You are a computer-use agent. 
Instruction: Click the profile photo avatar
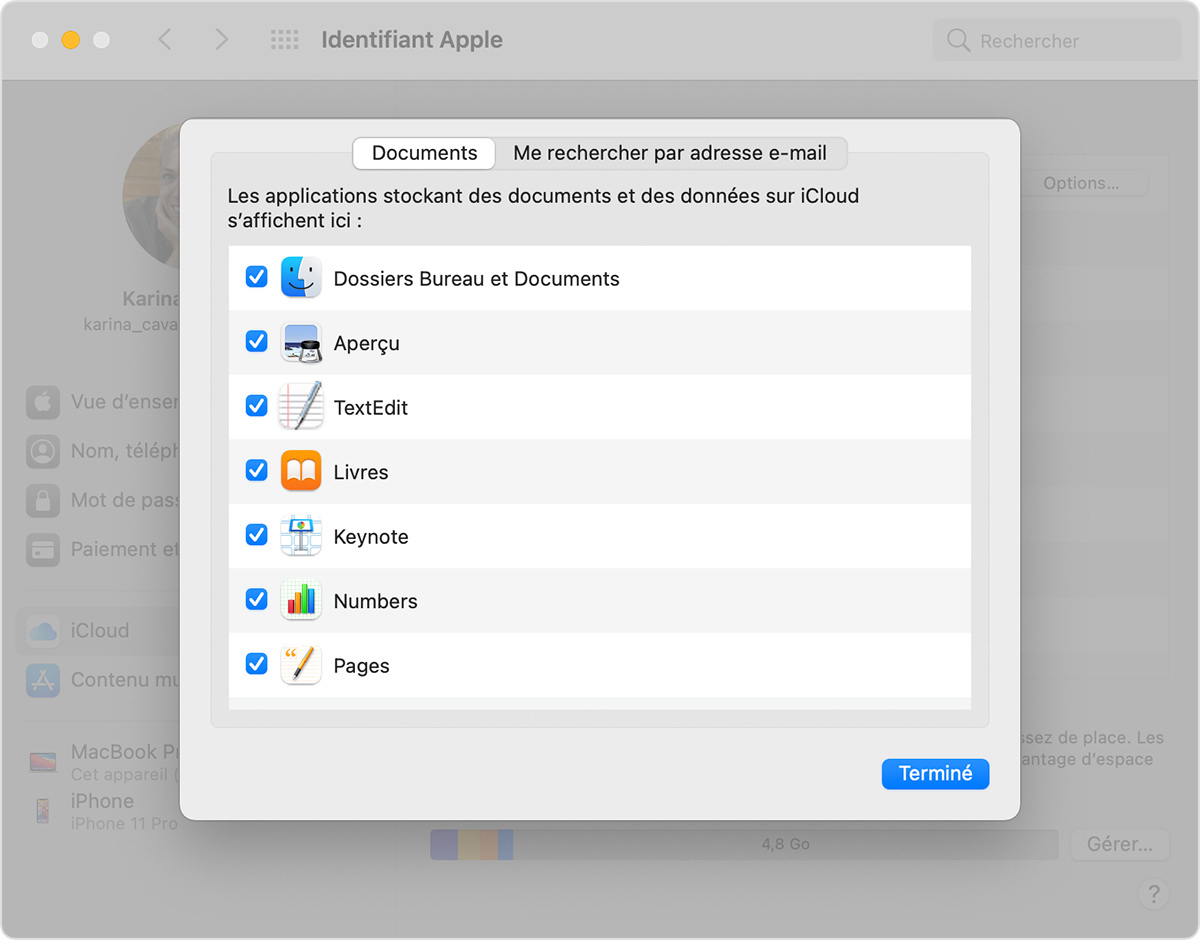152,195
